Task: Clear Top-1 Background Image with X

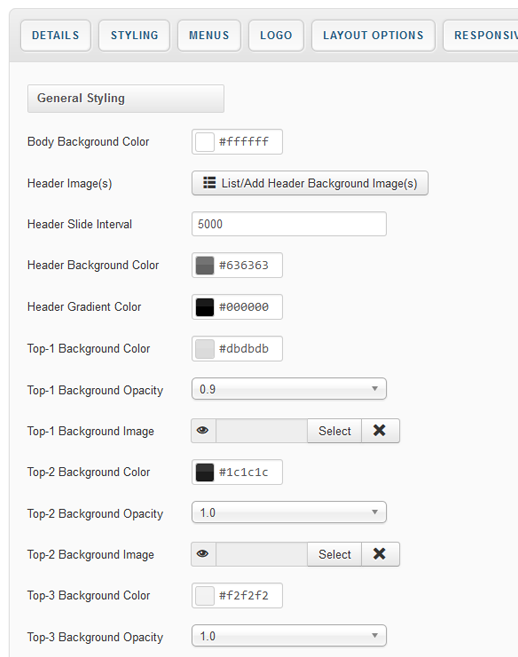Action: 380,430
